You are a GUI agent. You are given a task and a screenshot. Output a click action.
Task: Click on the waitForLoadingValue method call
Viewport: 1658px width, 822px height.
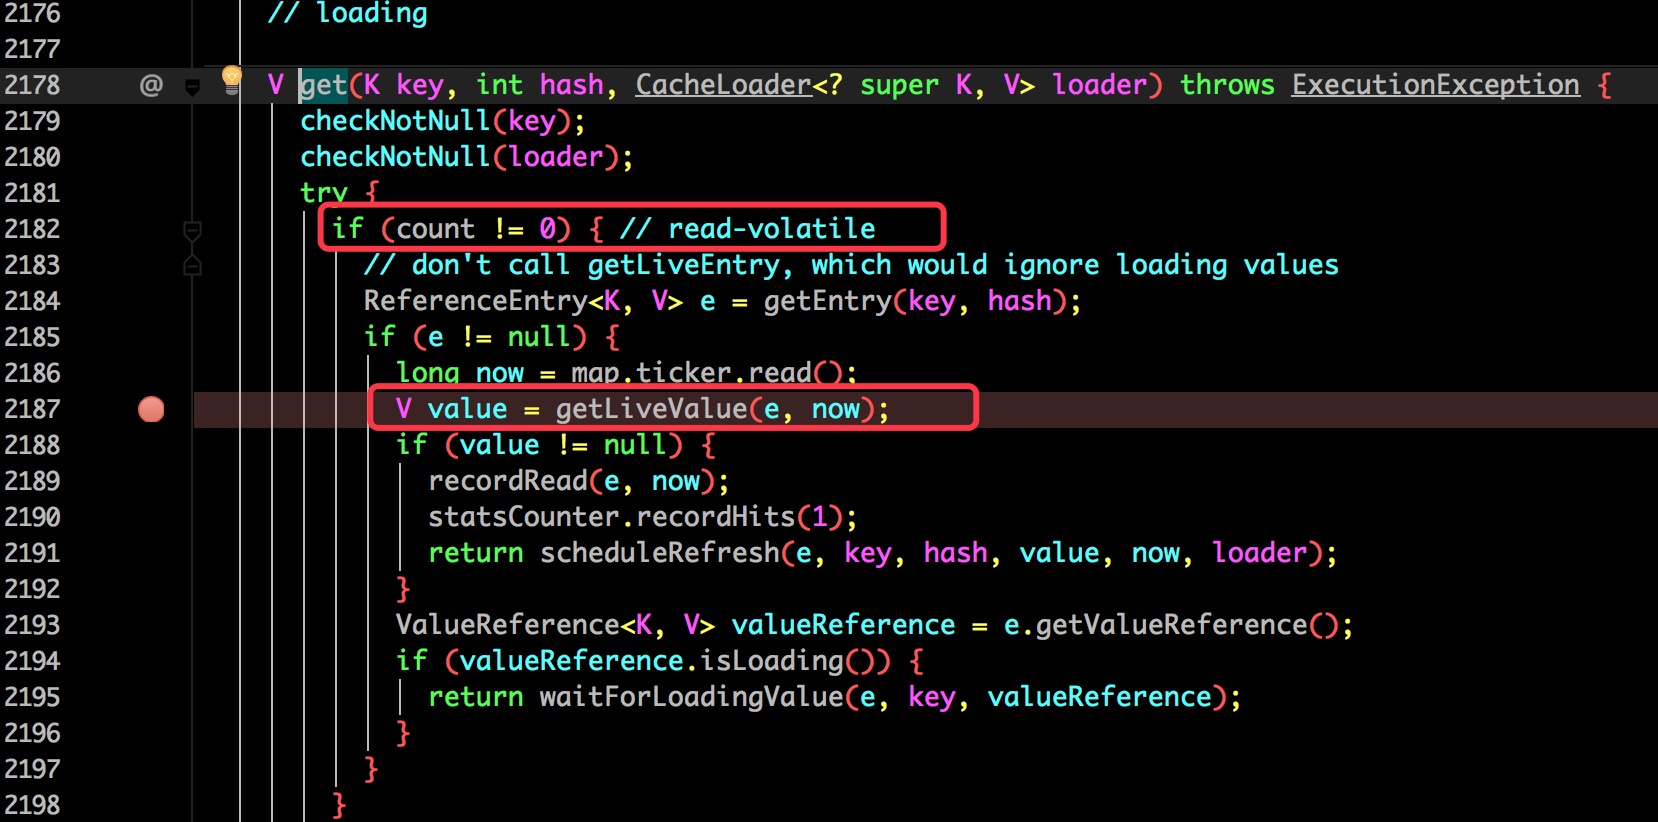(x=691, y=697)
